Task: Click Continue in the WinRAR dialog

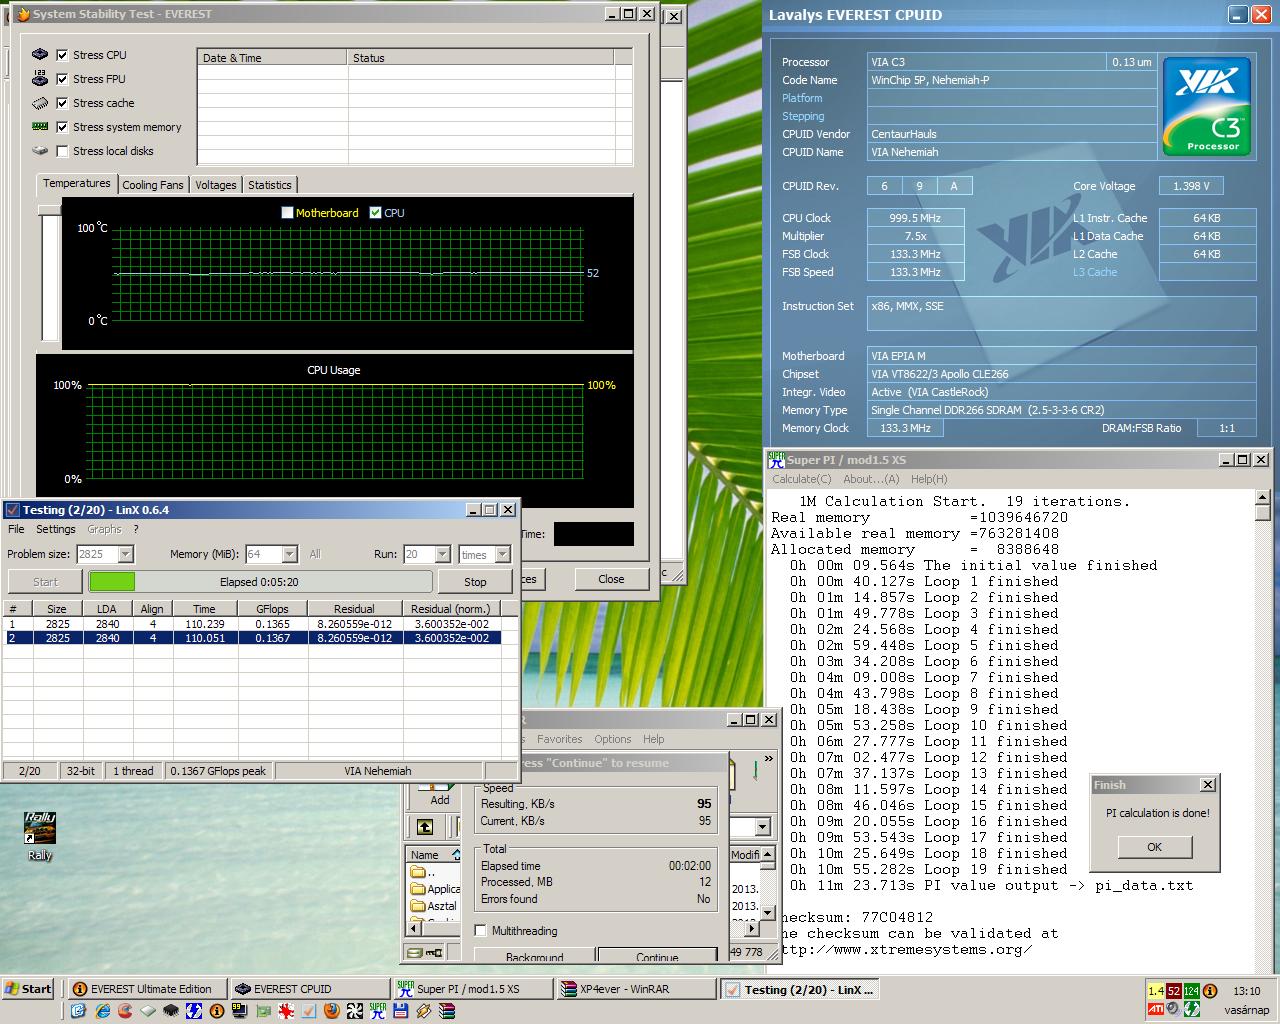Action: [657, 956]
